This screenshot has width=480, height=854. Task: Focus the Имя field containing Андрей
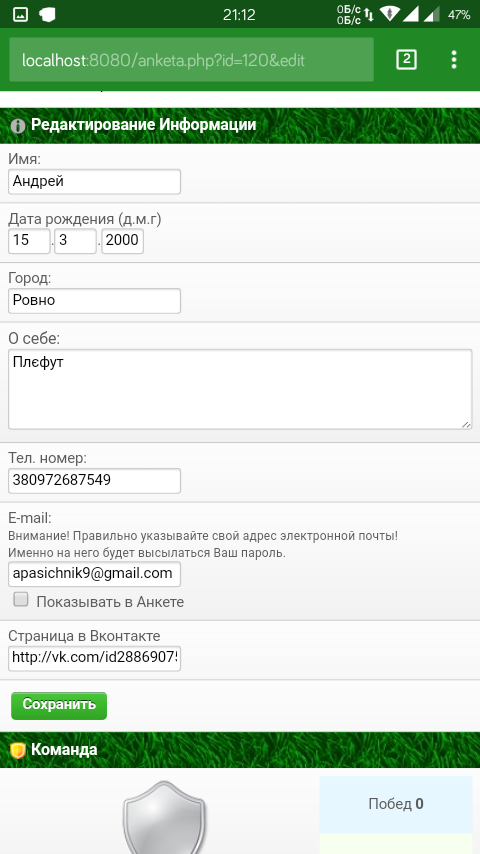pyautogui.click(x=94, y=181)
